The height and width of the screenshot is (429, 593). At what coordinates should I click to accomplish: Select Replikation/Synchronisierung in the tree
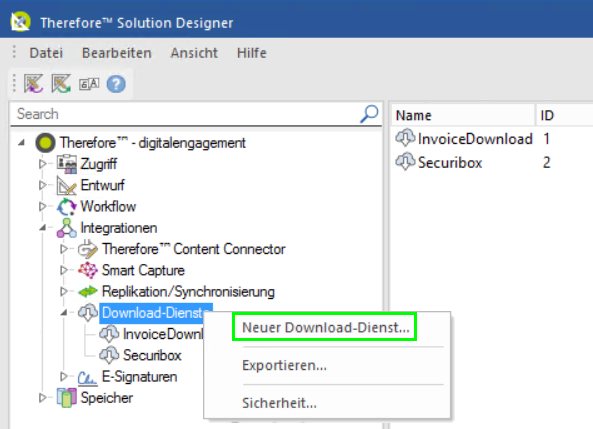click(188, 292)
